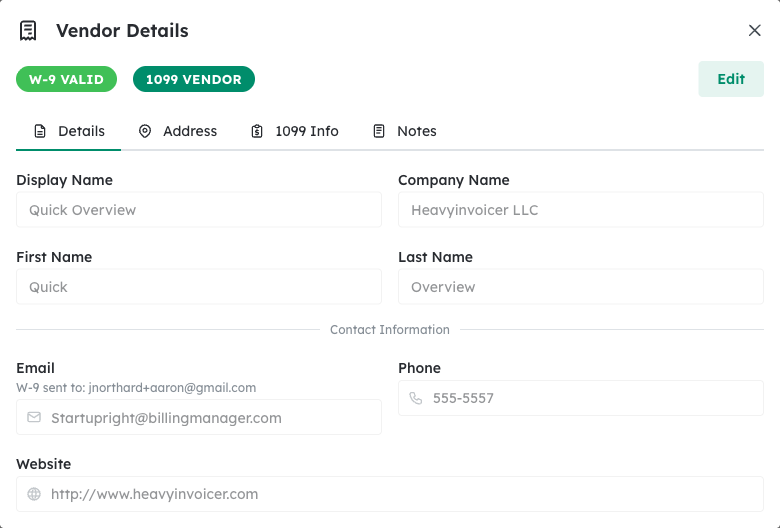Click the 1099 VENDOR badge
Screen dimensions: 780x528
[x=194, y=79]
